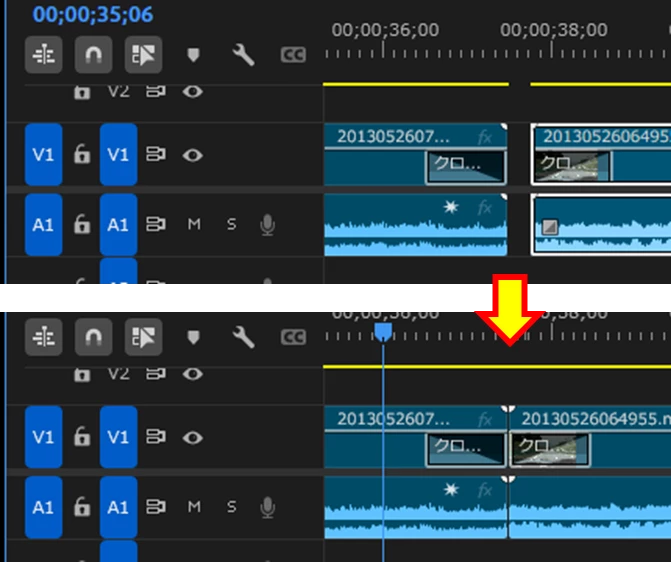This screenshot has width=671, height=562.
Task: Add Marker using lower timeline marker icon
Action: point(193,337)
